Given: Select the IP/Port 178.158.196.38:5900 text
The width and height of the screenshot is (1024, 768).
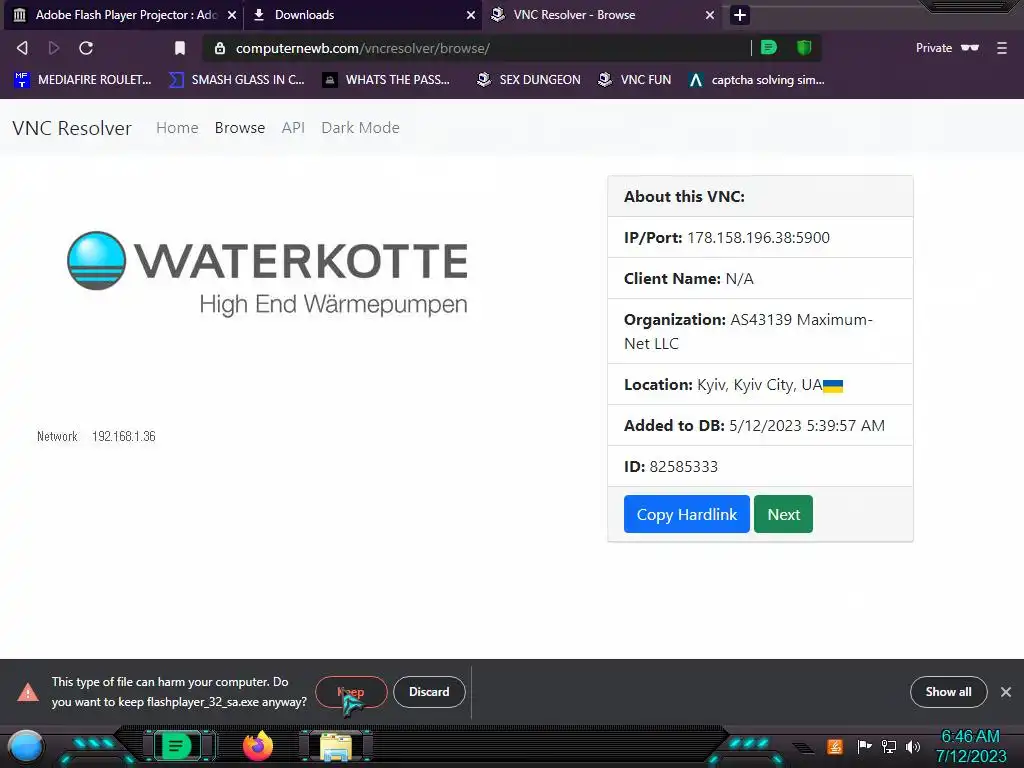Looking at the screenshot, I should click(726, 237).
